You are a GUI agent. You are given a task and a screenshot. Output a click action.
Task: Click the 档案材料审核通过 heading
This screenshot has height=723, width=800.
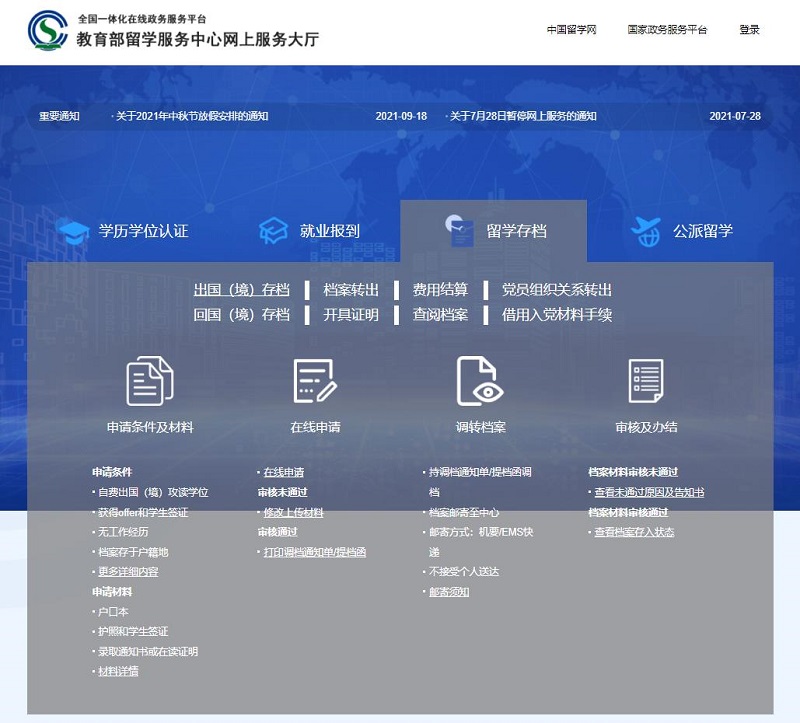(628, 512)
